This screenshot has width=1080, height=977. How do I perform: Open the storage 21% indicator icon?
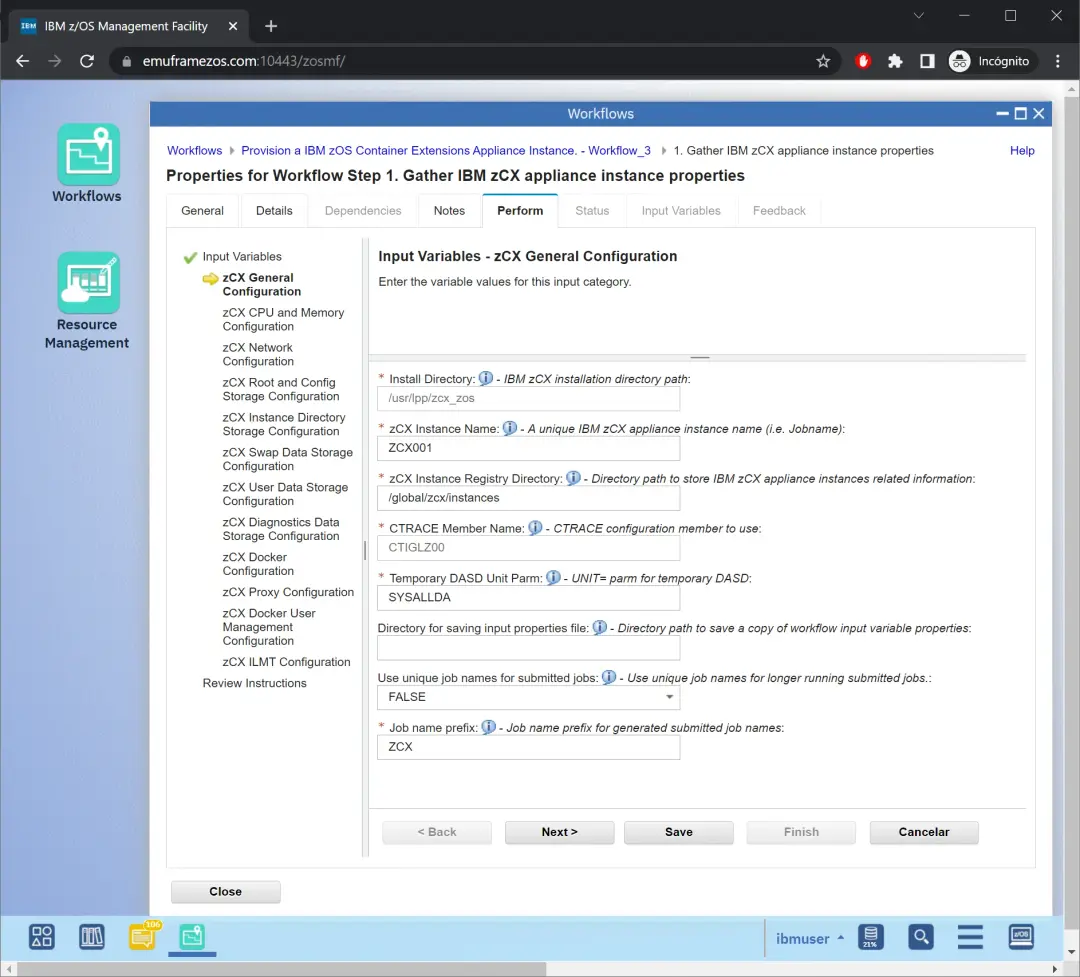click(x=871, y=937)
